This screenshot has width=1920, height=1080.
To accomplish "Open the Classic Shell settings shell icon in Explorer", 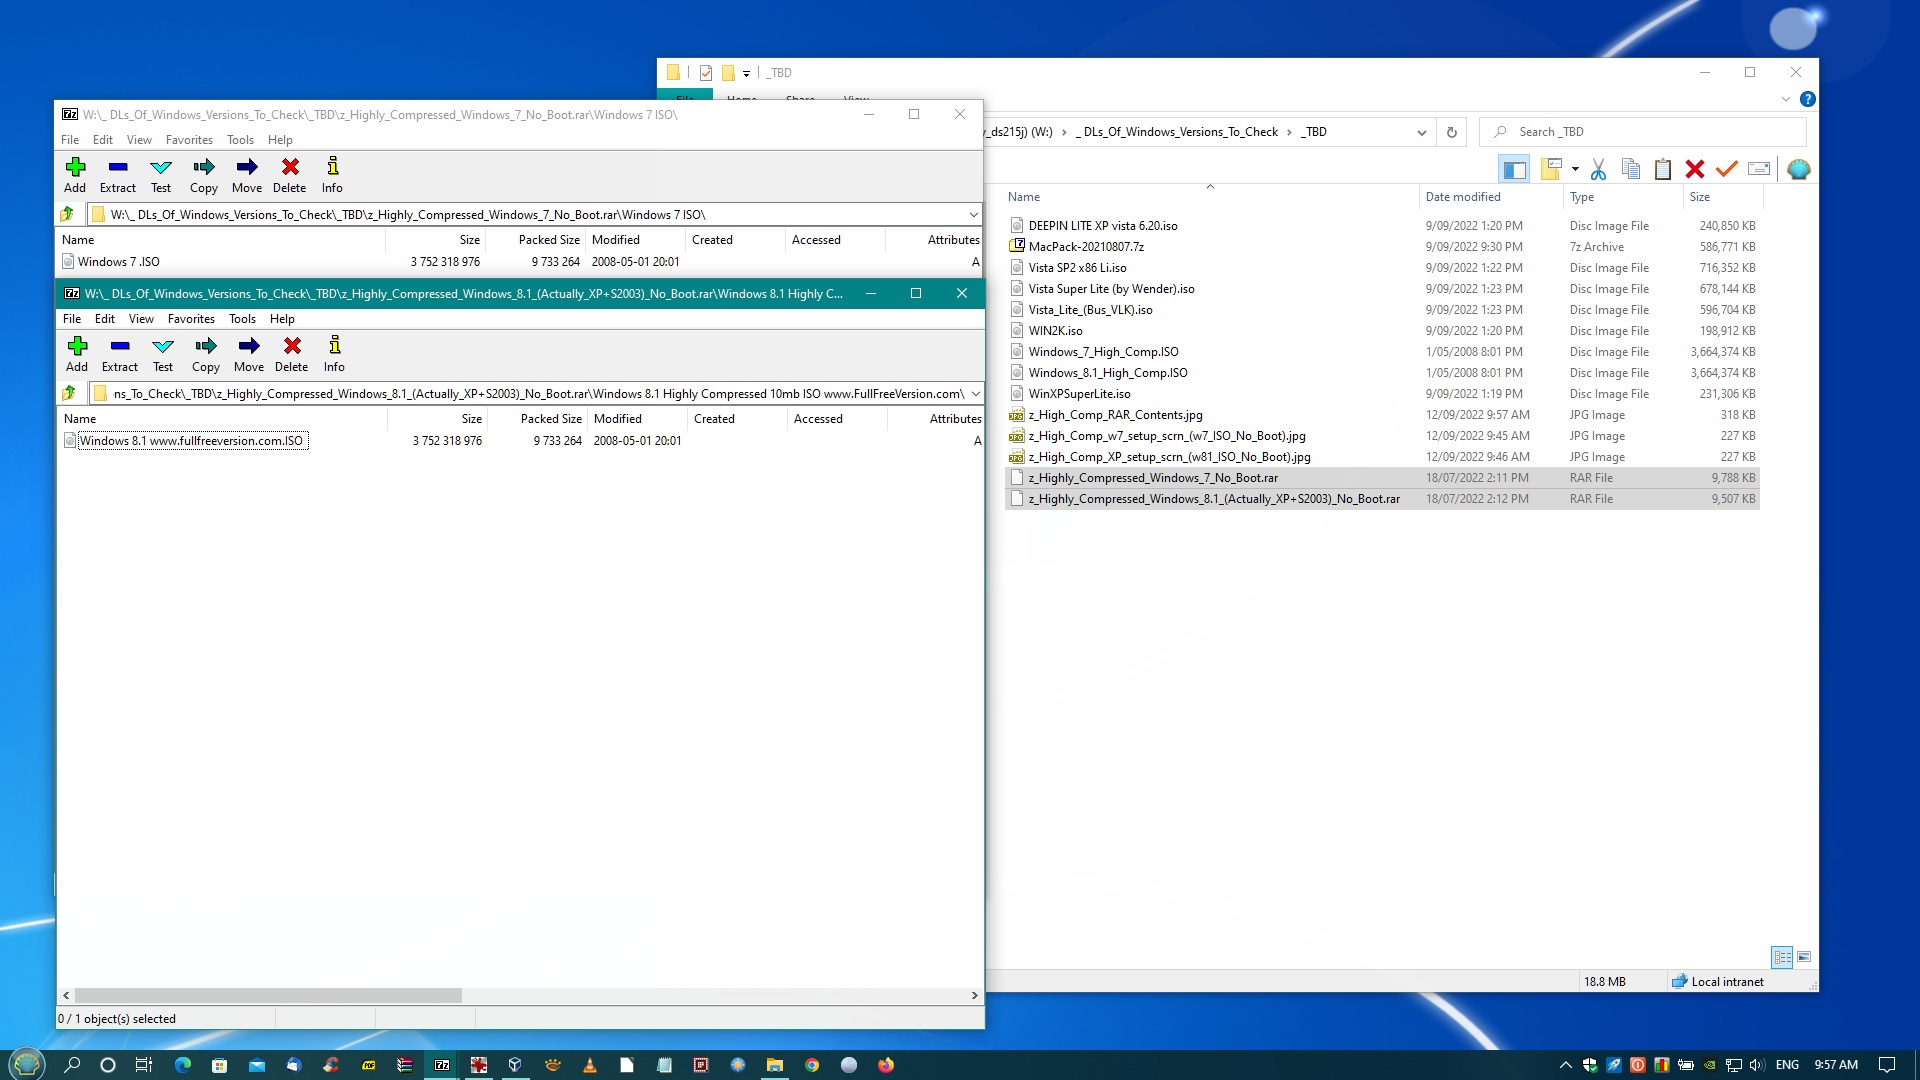I will pyautogui.click(x=1798, y=169).
